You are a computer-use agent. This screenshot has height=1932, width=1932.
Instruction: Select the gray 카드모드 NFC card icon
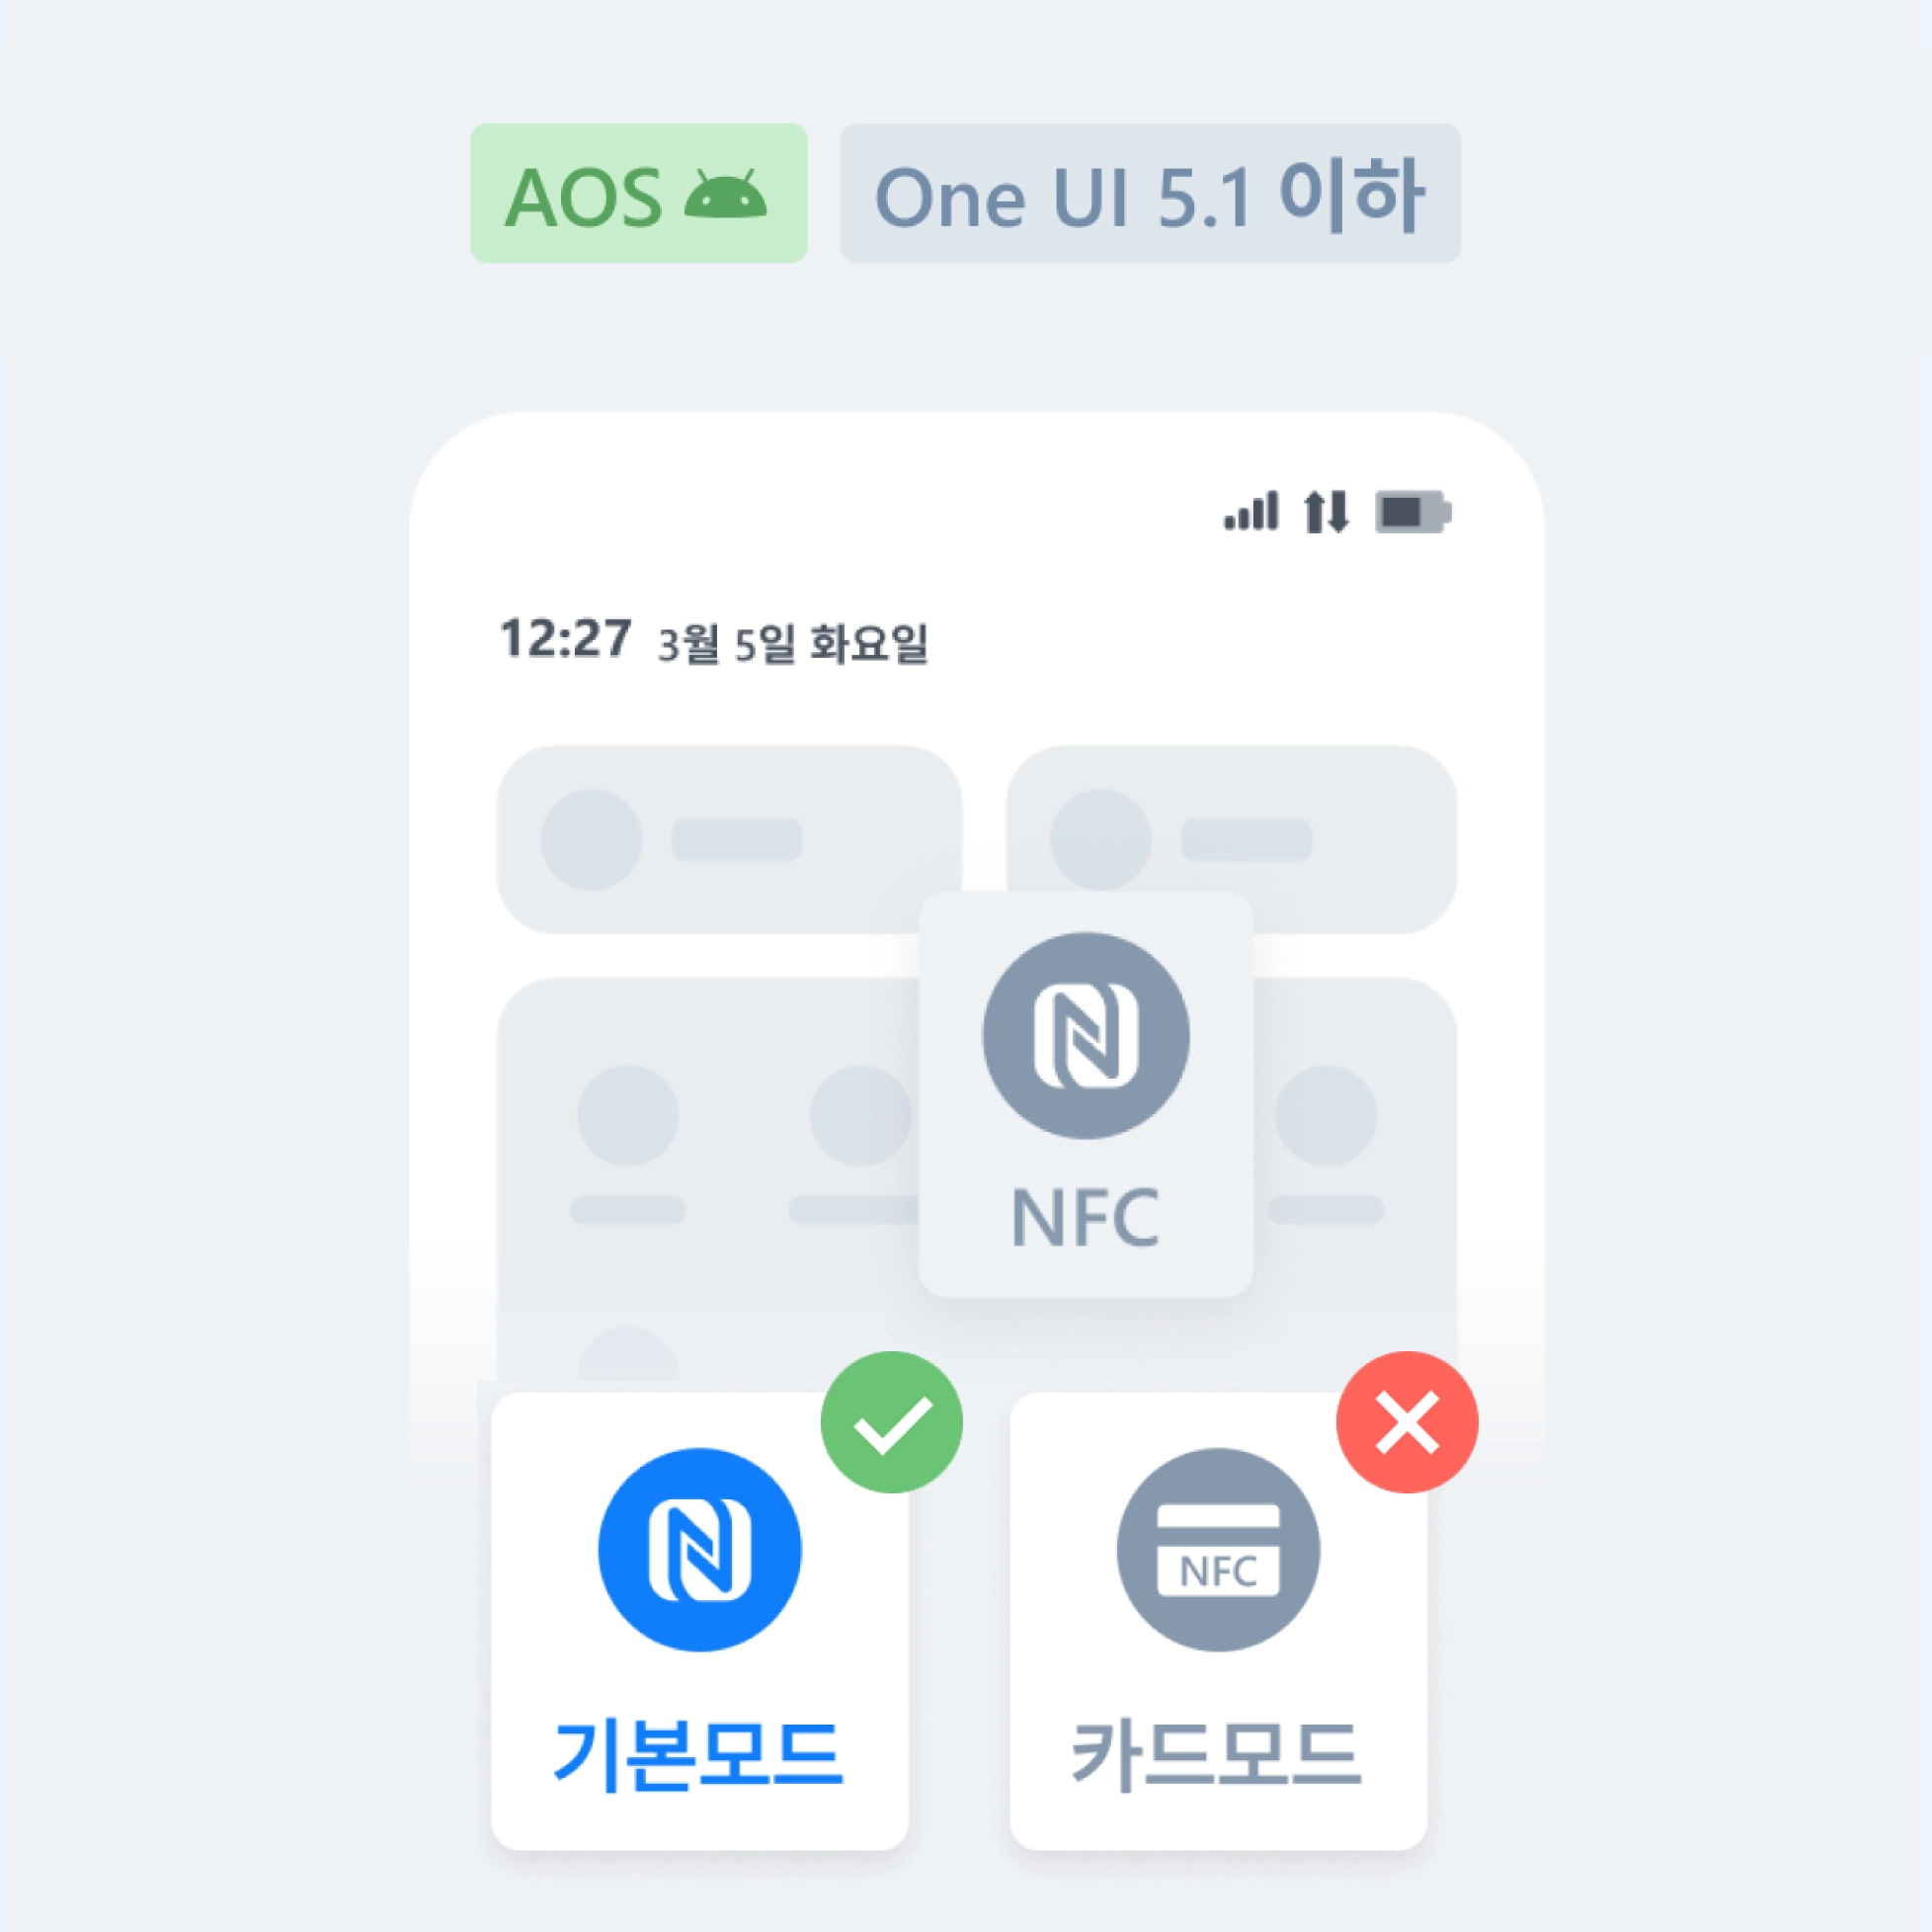coord(1218,1550)
